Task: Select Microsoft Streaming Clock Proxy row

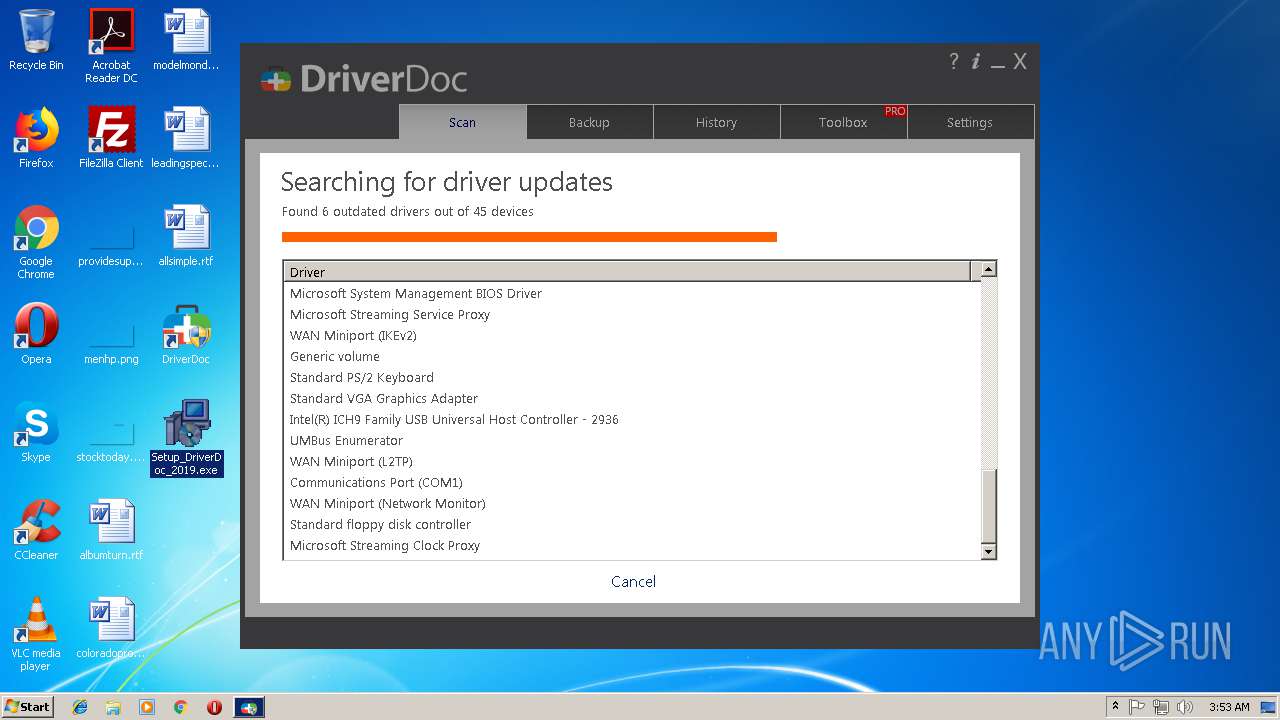Action: [632, 545]
